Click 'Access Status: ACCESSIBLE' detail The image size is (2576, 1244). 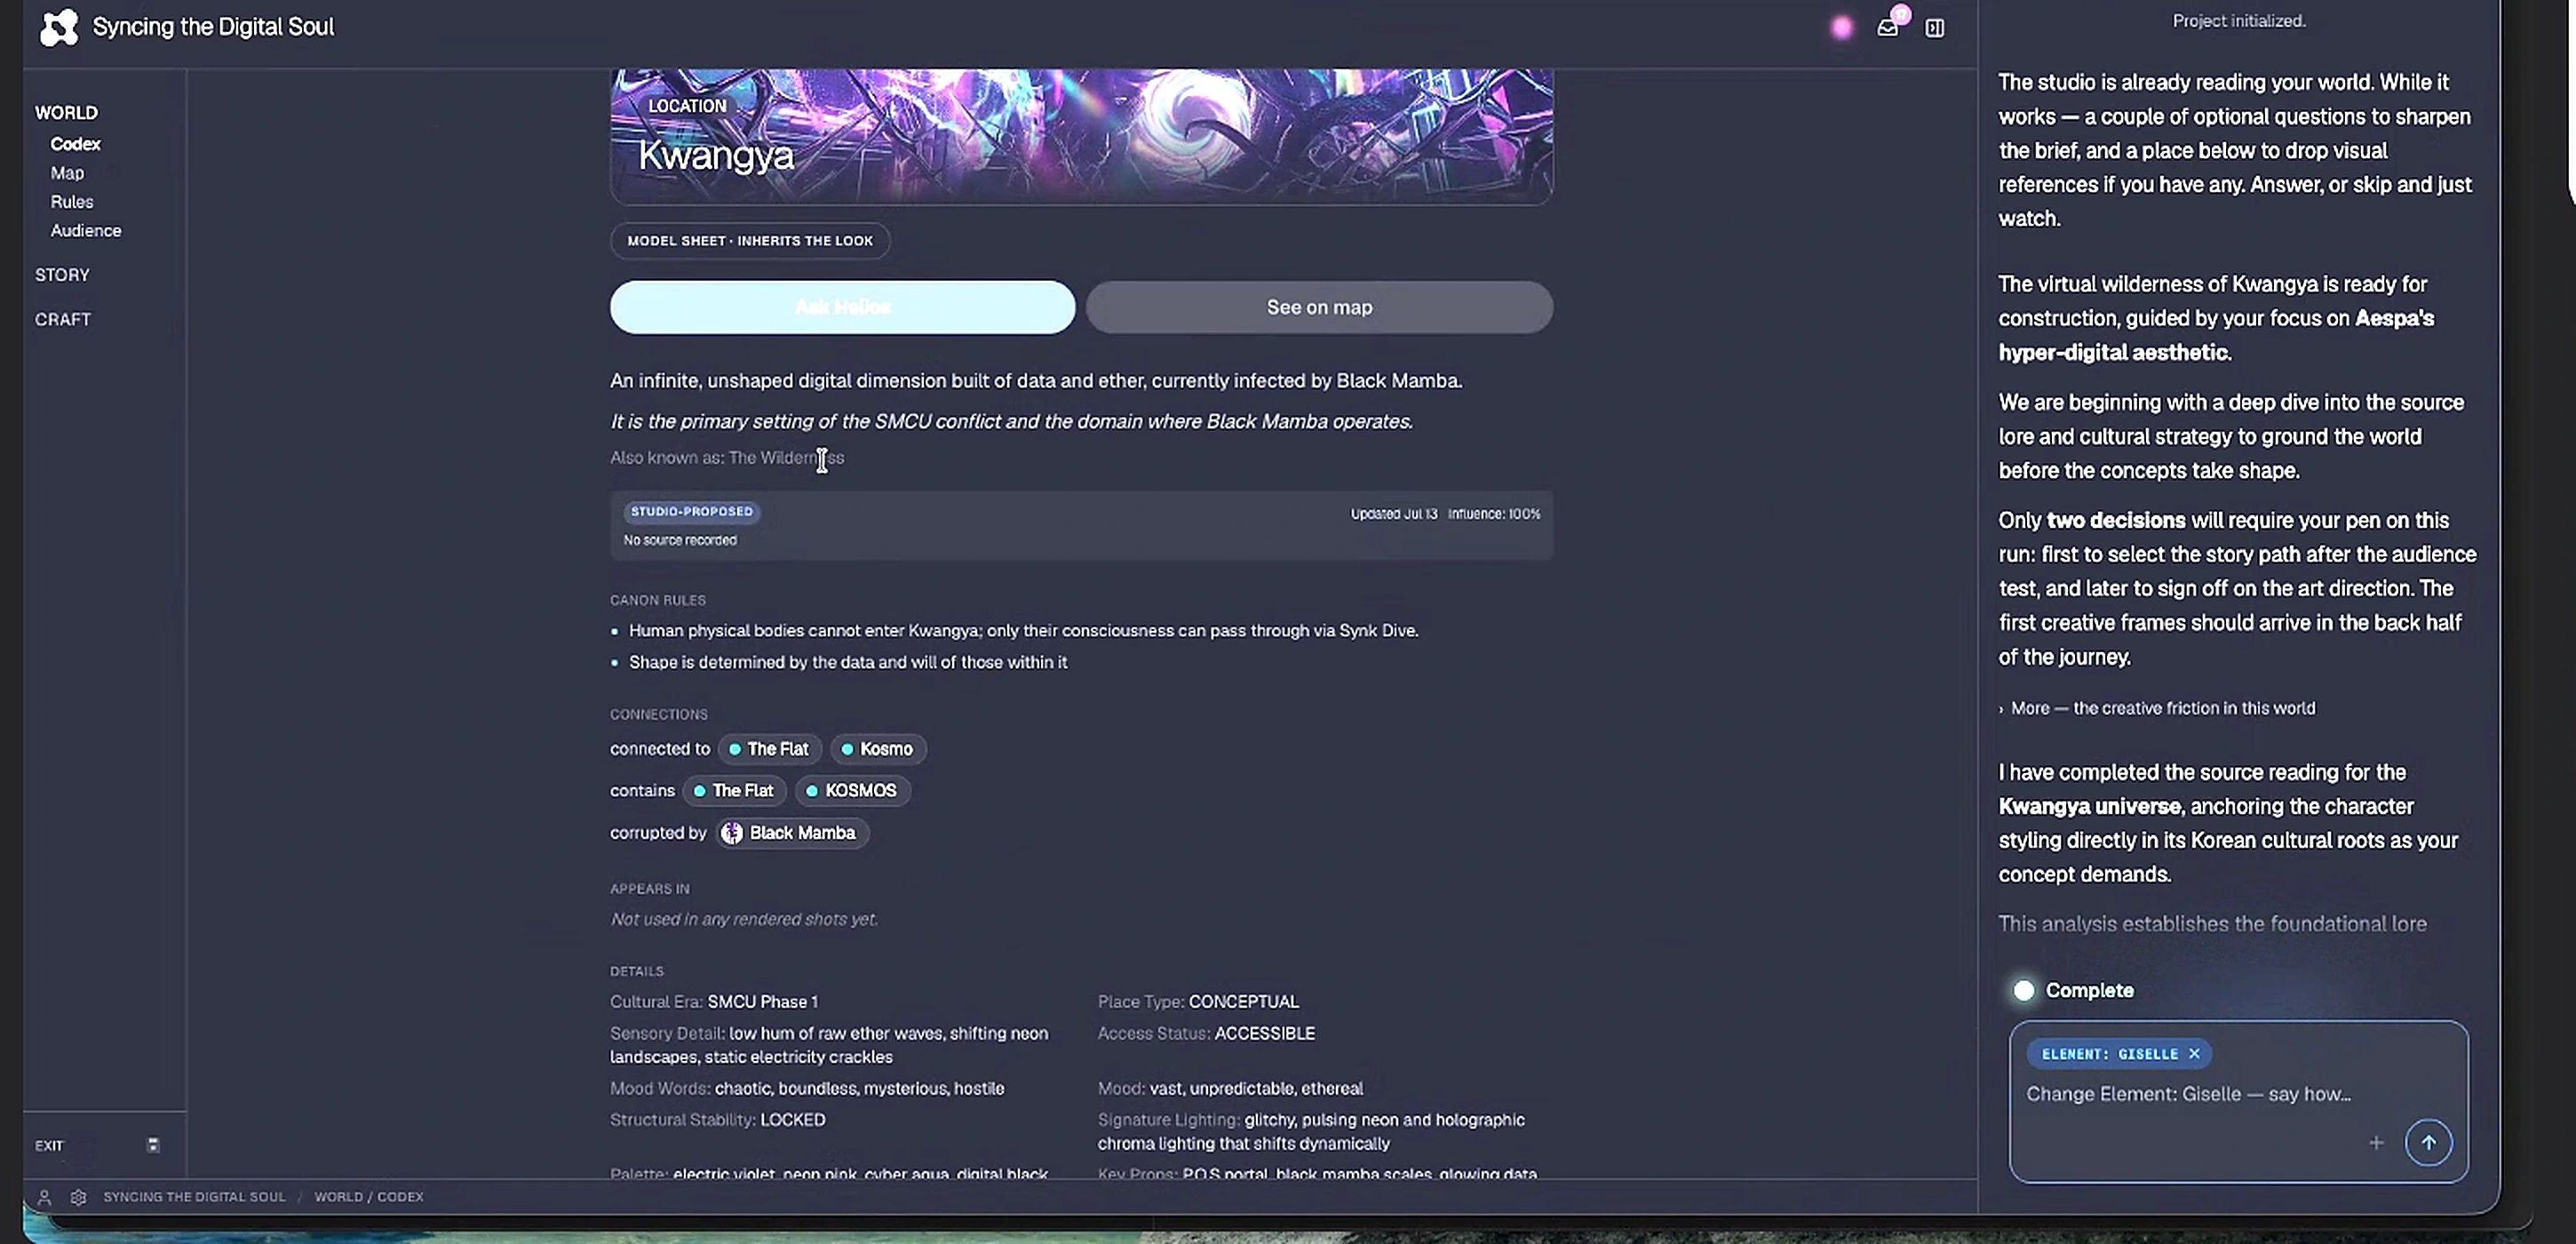pos(1206,1034)
